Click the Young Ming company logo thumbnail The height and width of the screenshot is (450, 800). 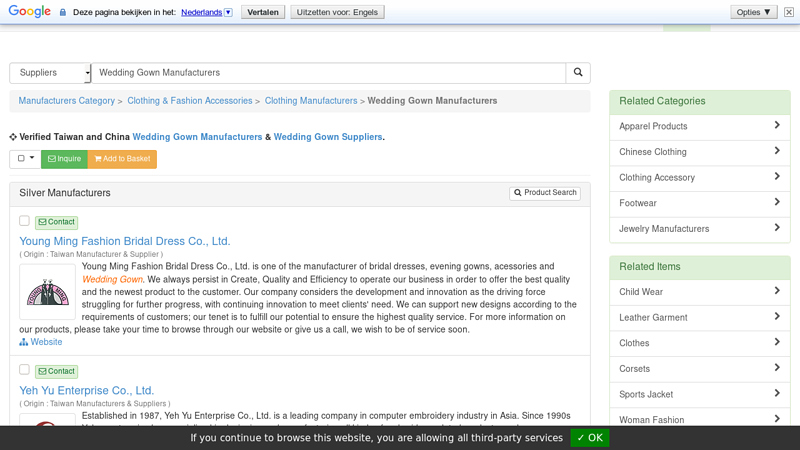tap(47, 292)
